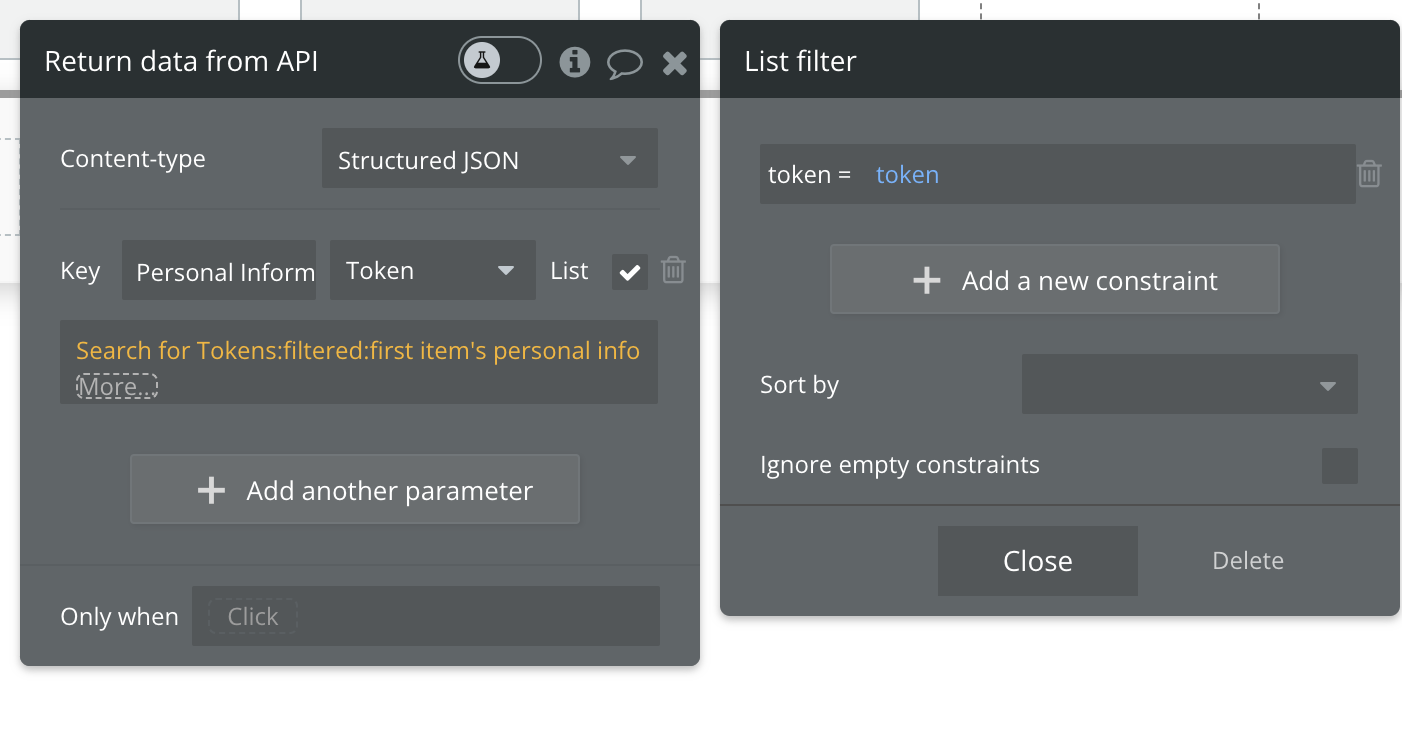1402x730 pixels.
Task: Click the blue token constraint value
Action: click(907, 175)
